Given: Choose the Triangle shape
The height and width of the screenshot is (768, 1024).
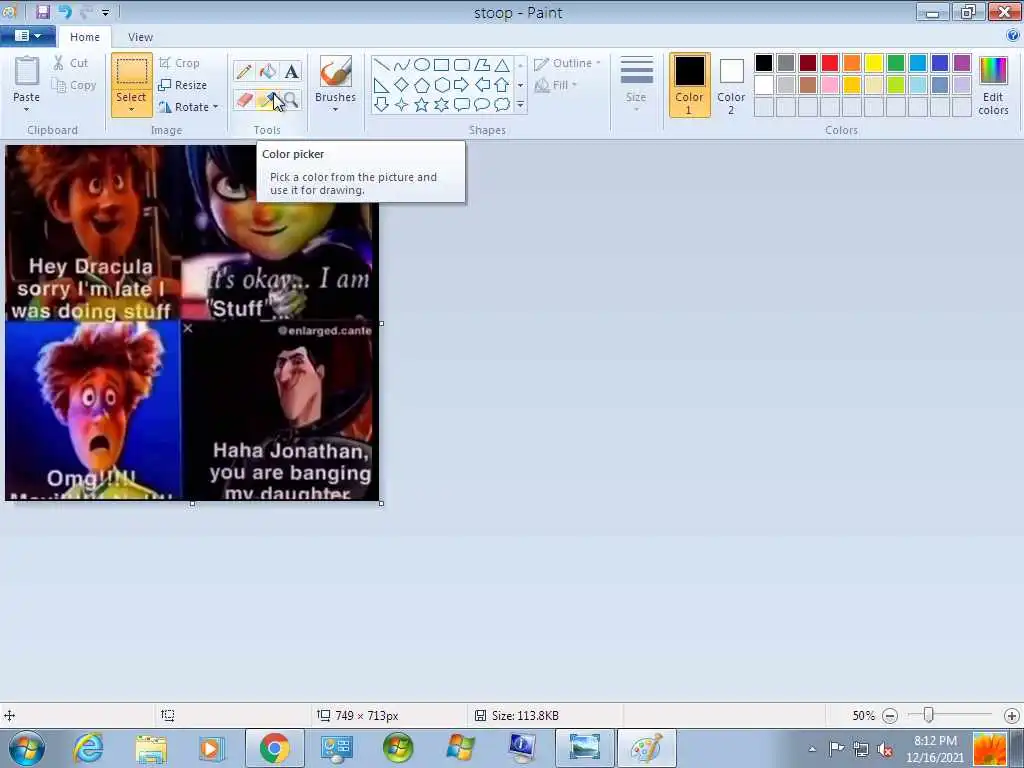Looking at the screenshot, I should [502, 65].
